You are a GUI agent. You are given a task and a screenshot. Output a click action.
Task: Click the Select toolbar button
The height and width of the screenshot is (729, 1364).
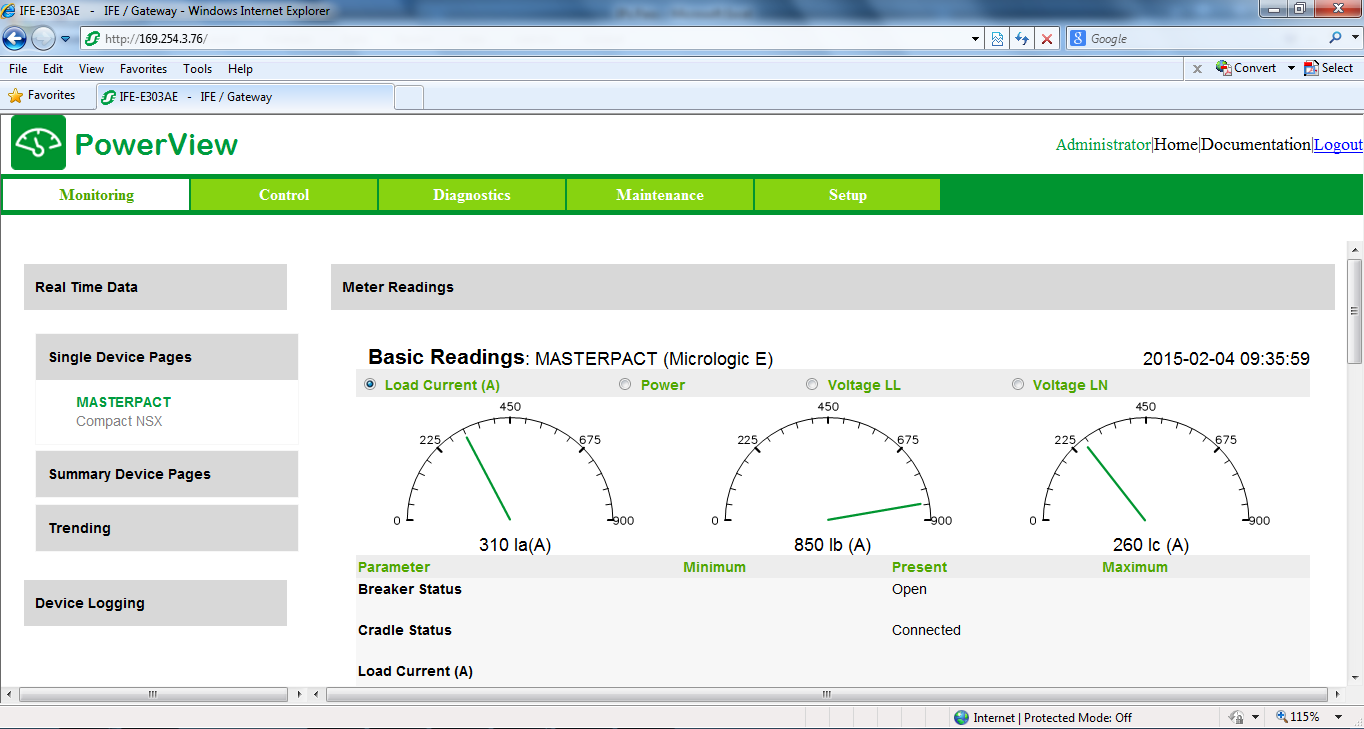[1328, 68]
